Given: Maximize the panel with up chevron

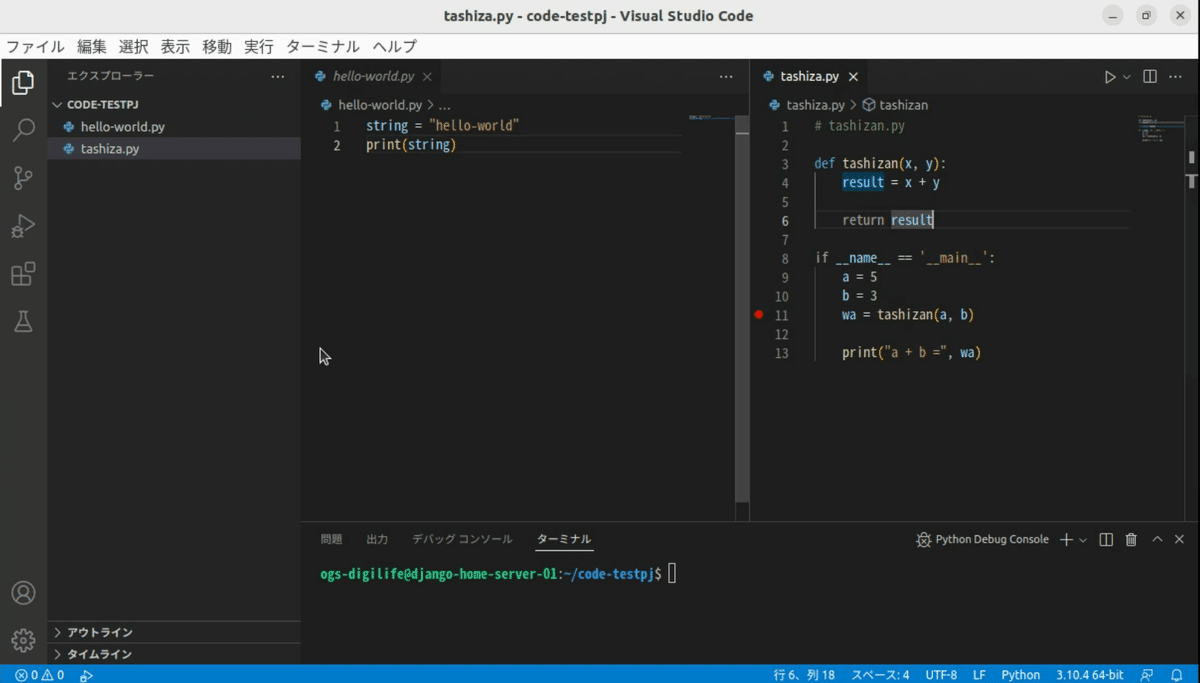Looking at the screenshot, I should 1157,539.
